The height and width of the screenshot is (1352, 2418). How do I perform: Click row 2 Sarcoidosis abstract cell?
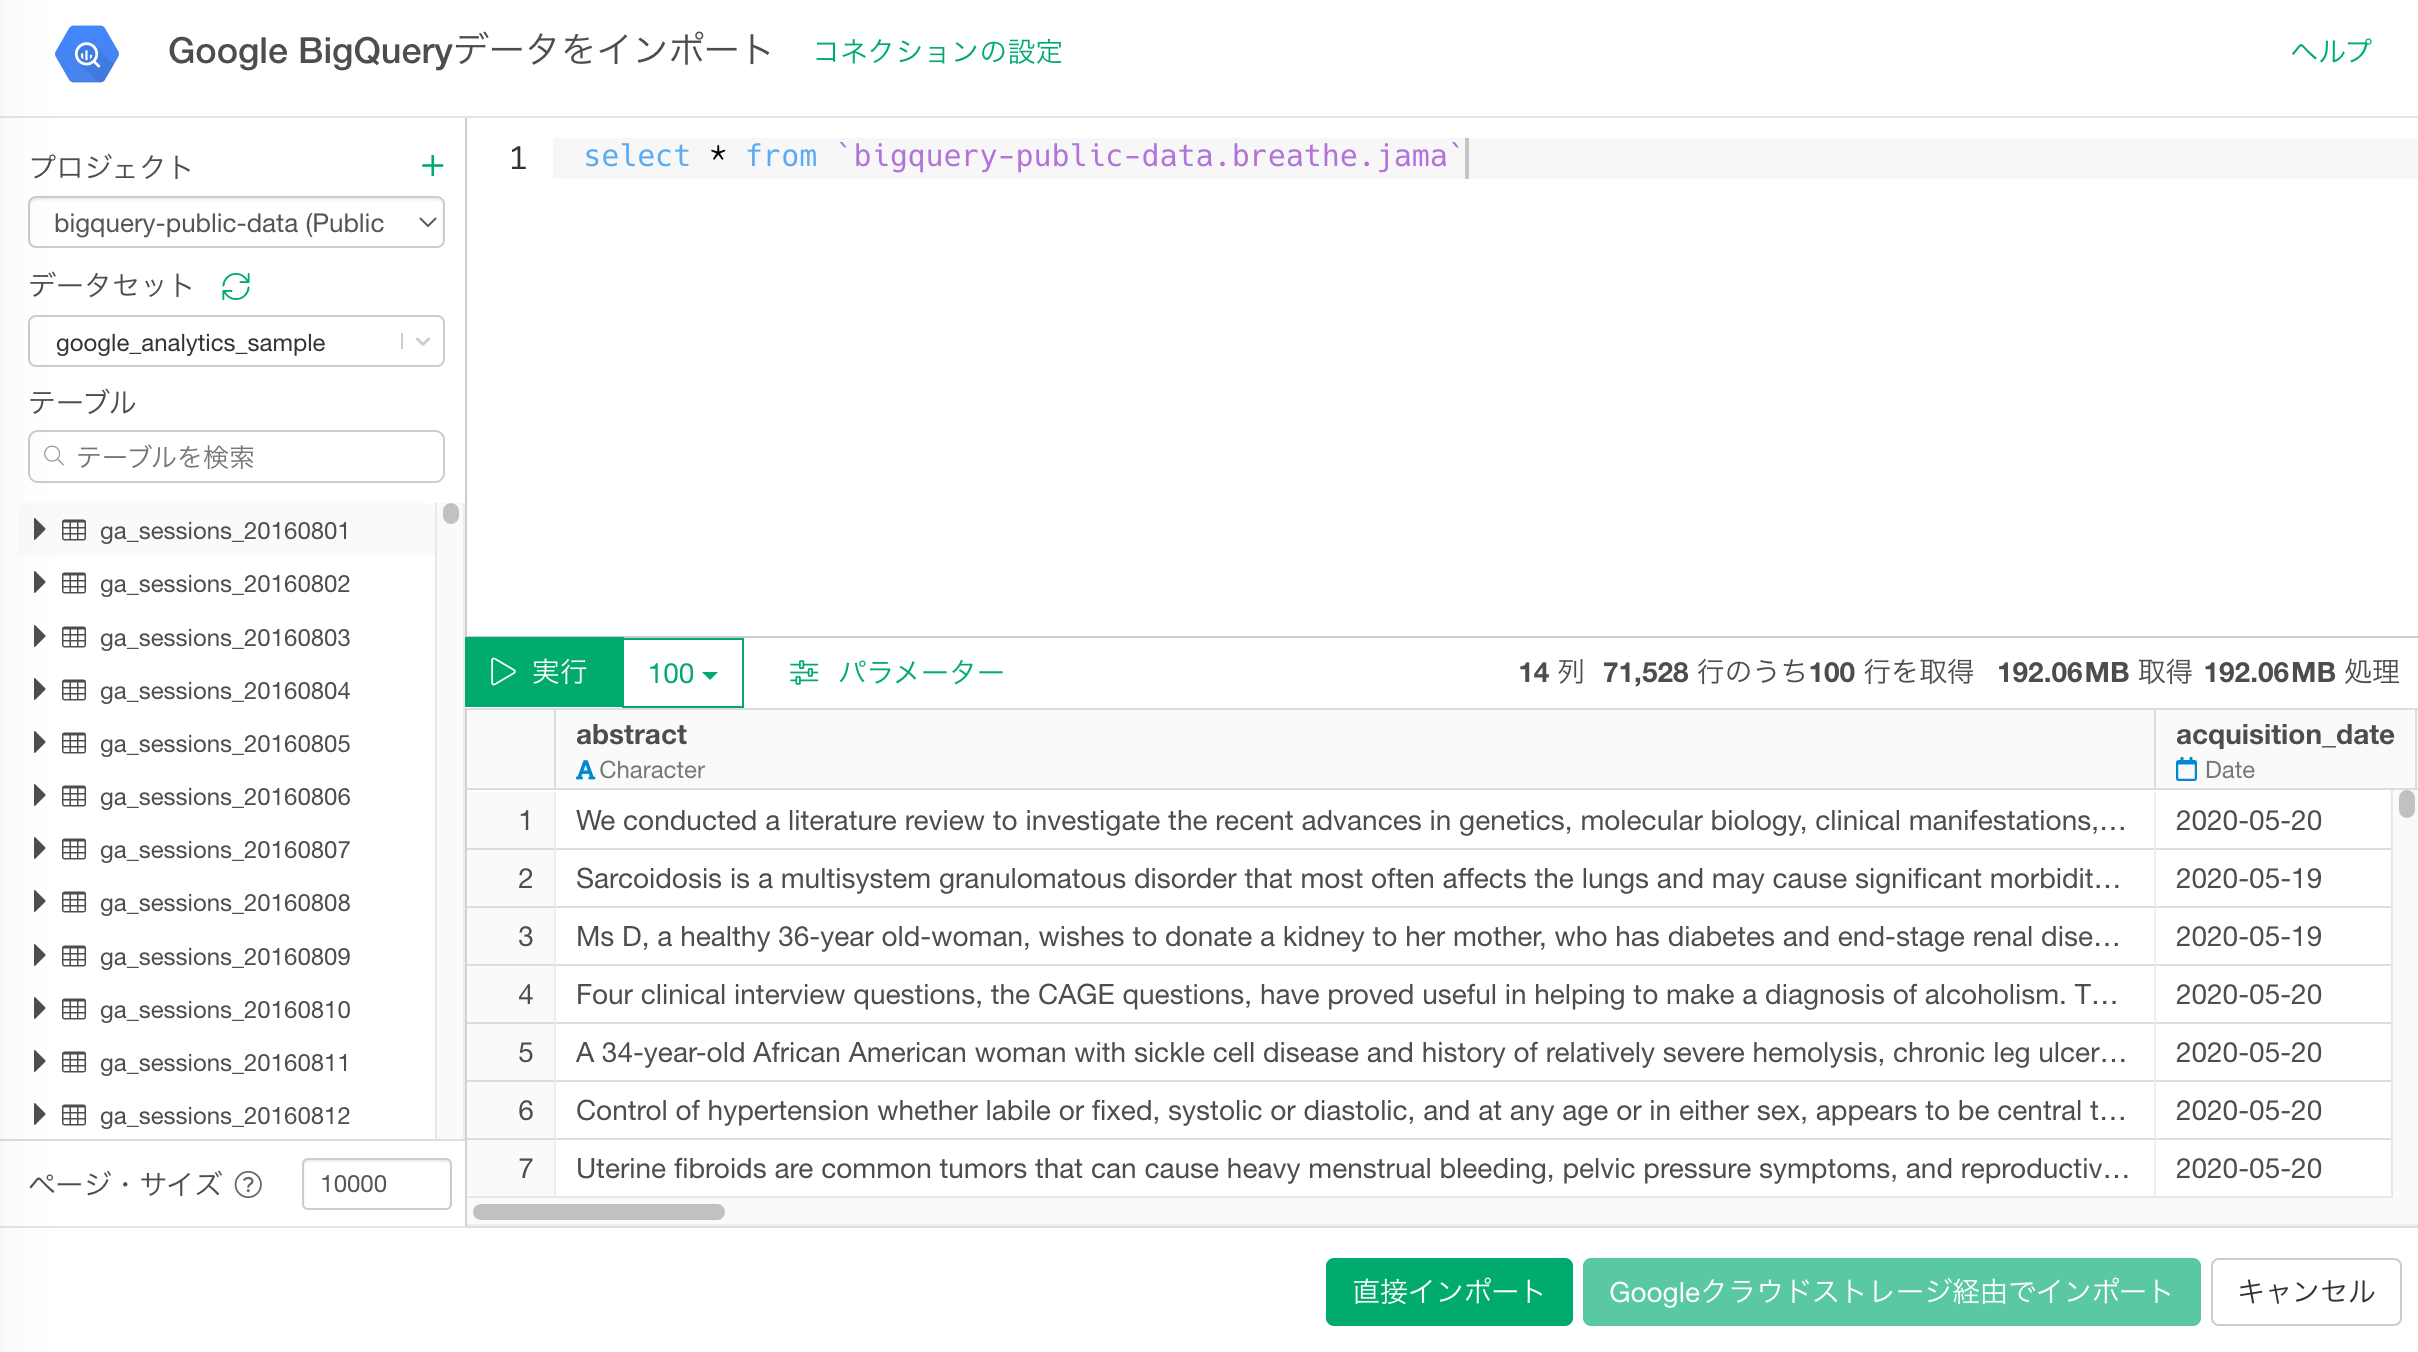pos(1355,879)
